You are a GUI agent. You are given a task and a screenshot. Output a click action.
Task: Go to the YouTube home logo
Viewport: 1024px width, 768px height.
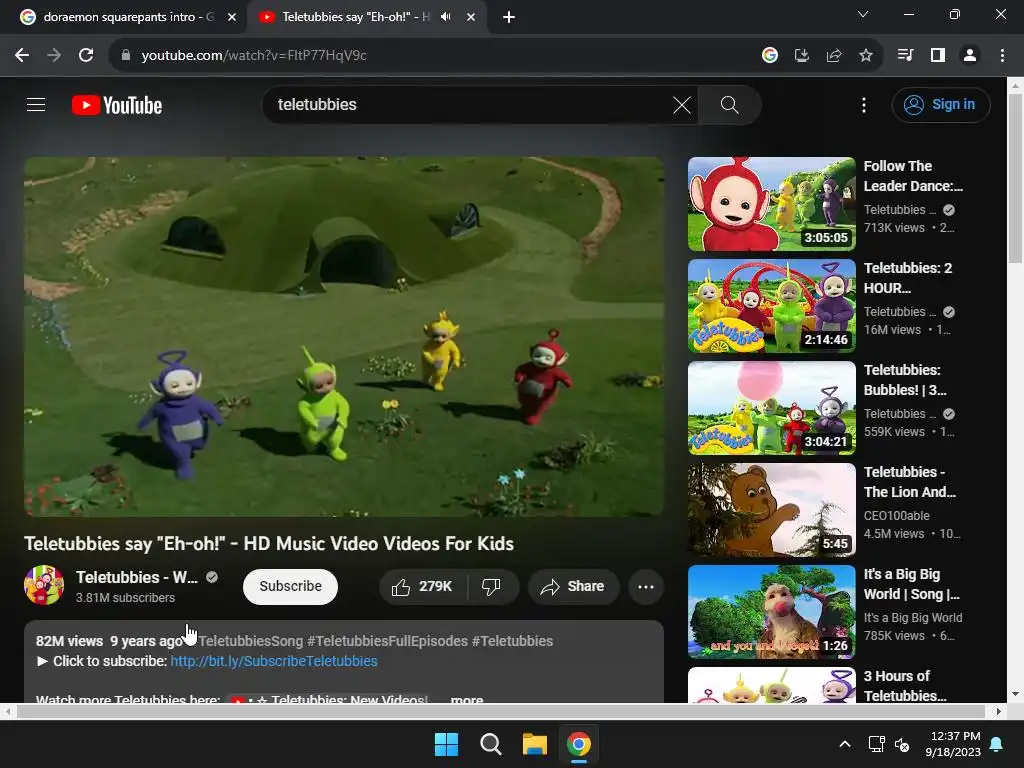pos(117,105)
